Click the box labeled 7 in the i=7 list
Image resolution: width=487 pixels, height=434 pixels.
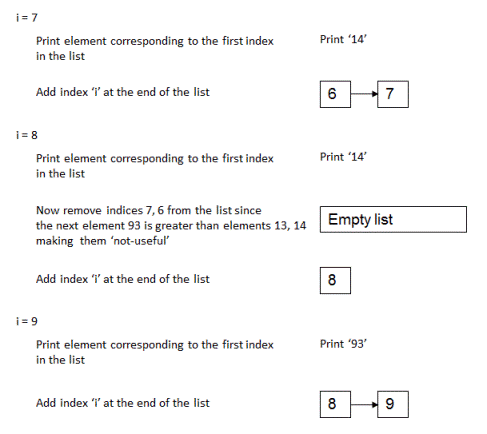(393, 94)
